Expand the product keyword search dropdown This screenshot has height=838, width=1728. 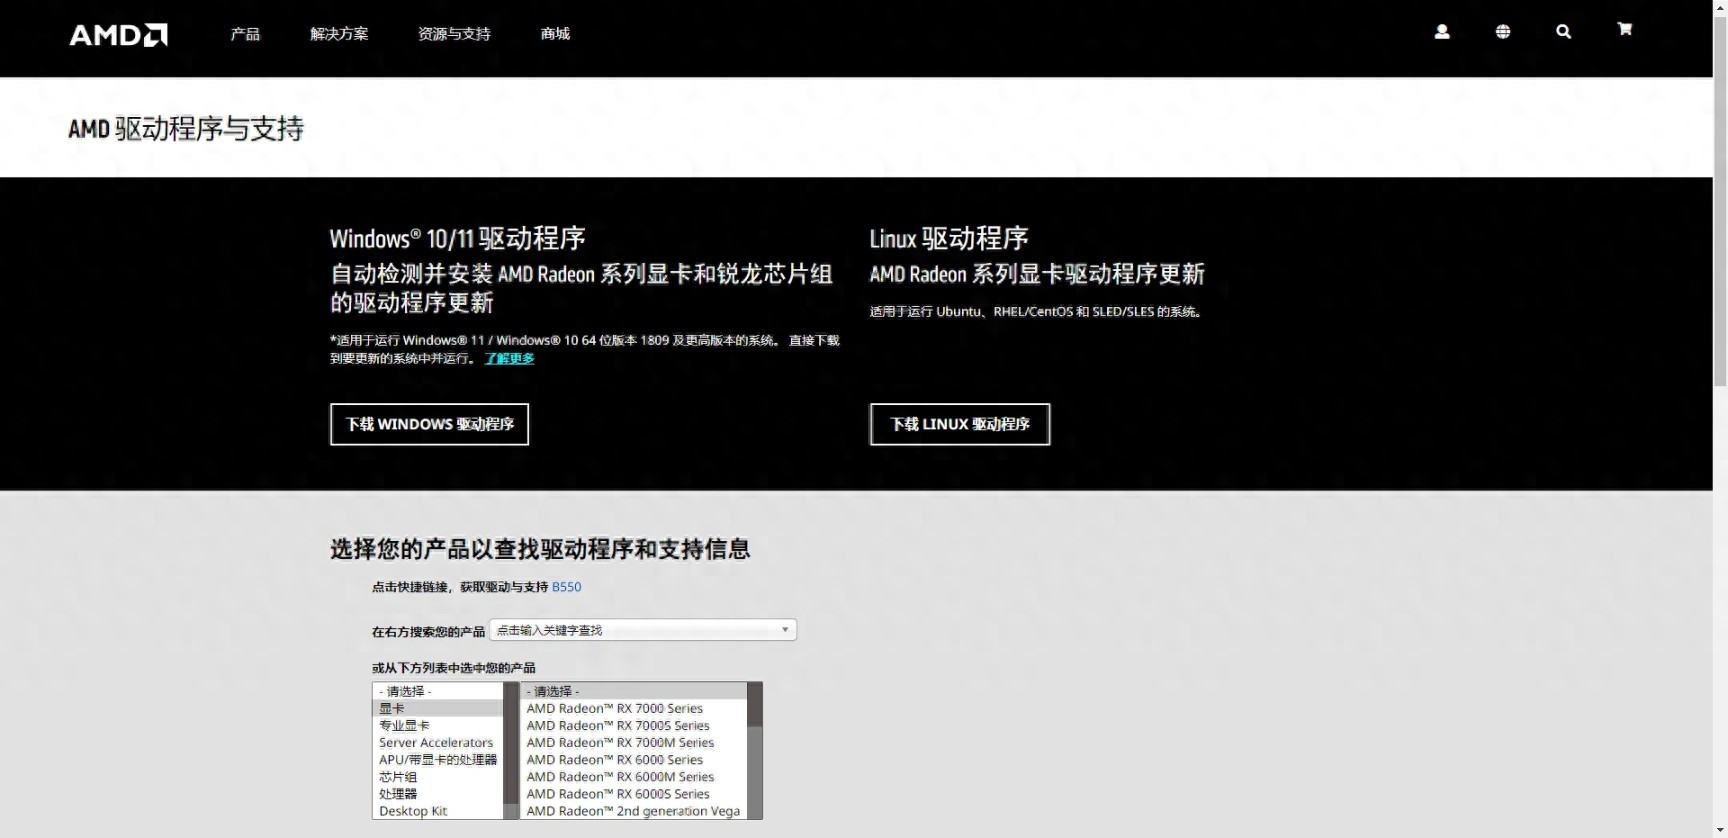[x=643, y=630]
